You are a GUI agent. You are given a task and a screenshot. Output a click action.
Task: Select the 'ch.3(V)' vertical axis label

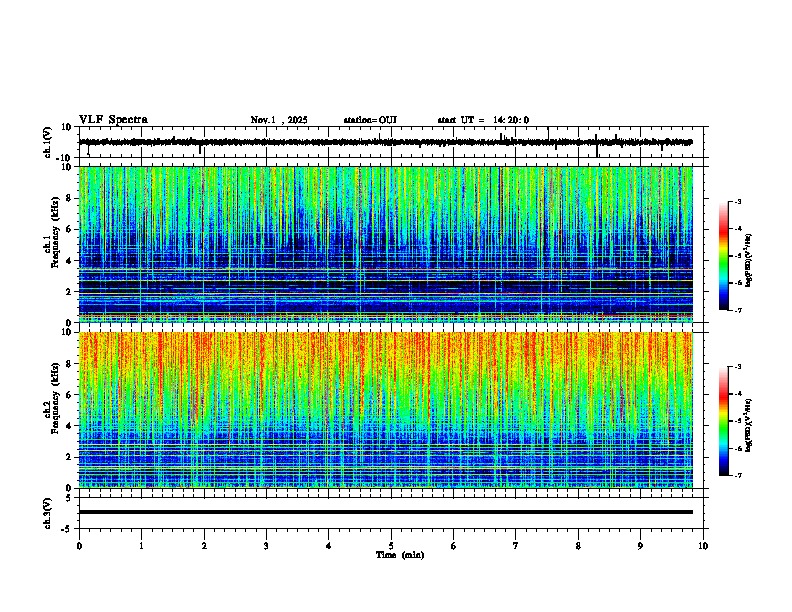point(48,513)
